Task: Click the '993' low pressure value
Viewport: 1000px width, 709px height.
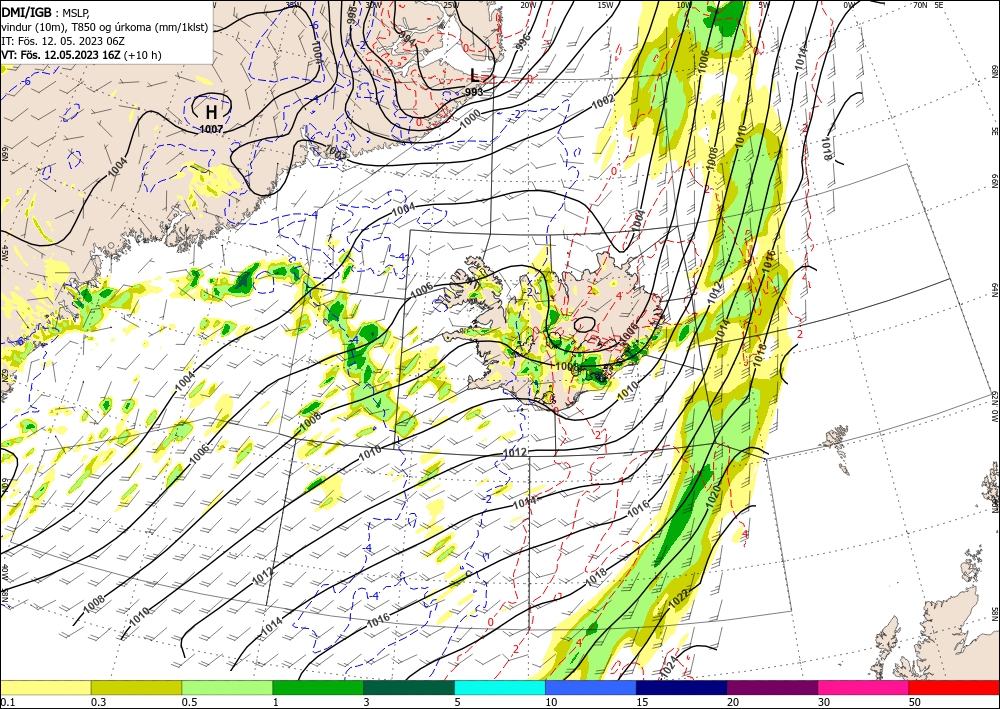Action: [474, 92]
